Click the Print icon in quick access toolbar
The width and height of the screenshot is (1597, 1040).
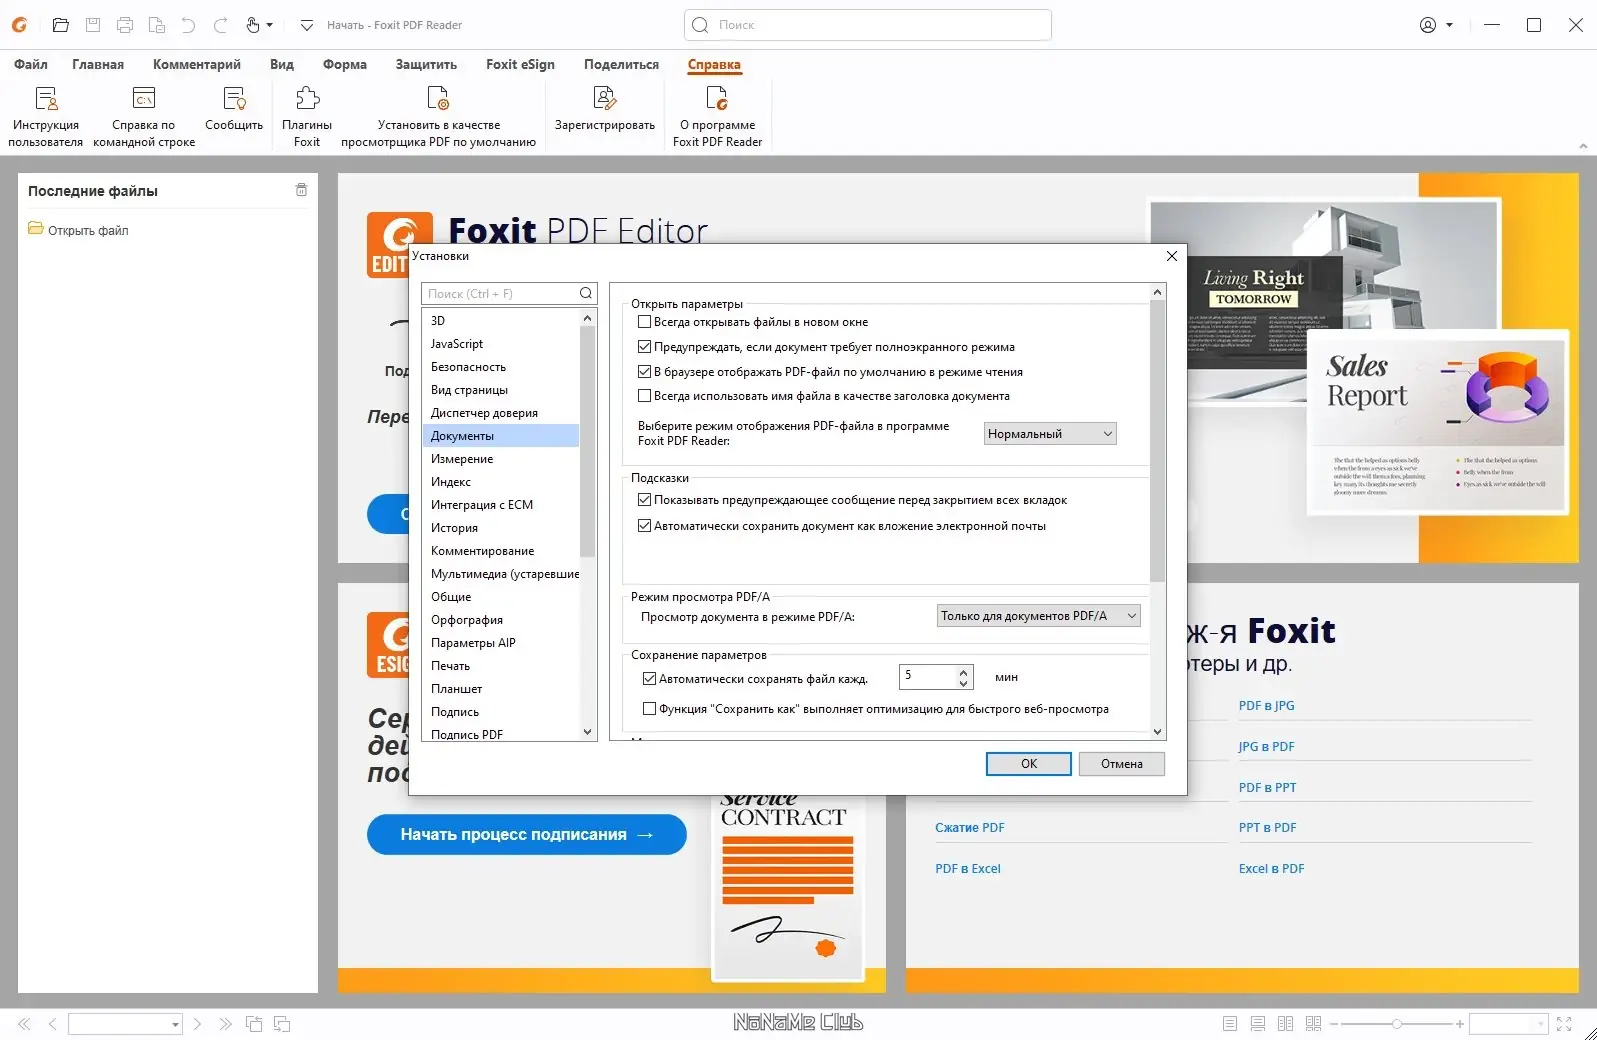point(125,25)
